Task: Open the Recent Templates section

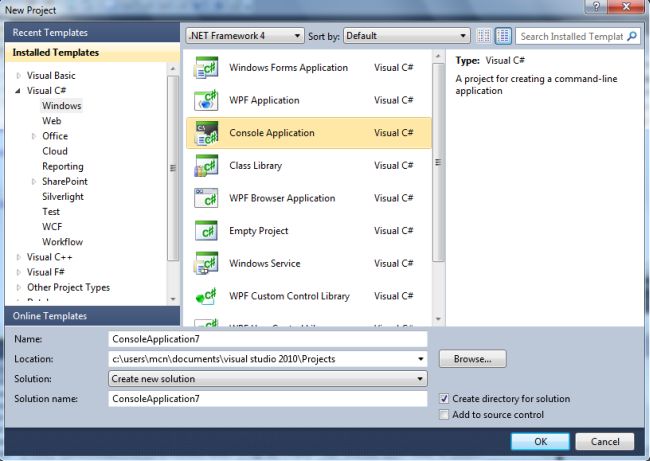Action: [92, 32]
